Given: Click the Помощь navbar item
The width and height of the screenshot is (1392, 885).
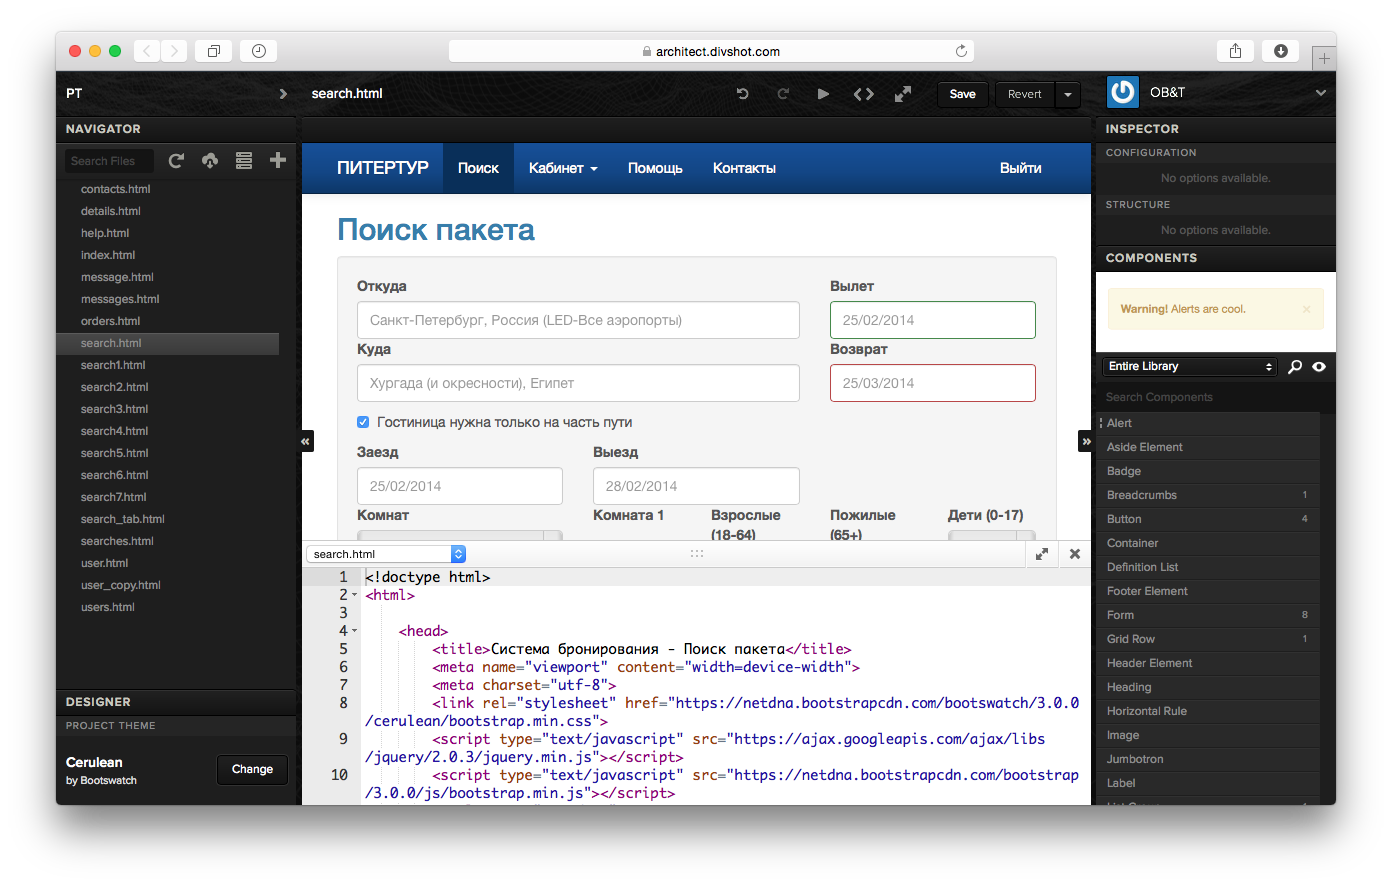Looking at the screenshot, I should click(x=655, y=169).
